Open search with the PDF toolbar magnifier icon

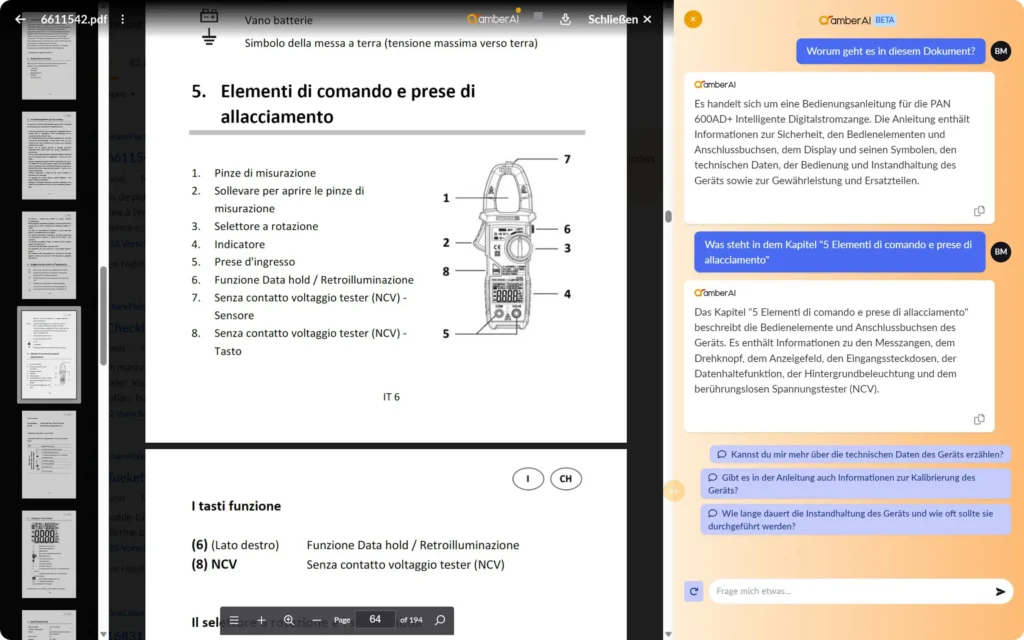pos(440,620)
